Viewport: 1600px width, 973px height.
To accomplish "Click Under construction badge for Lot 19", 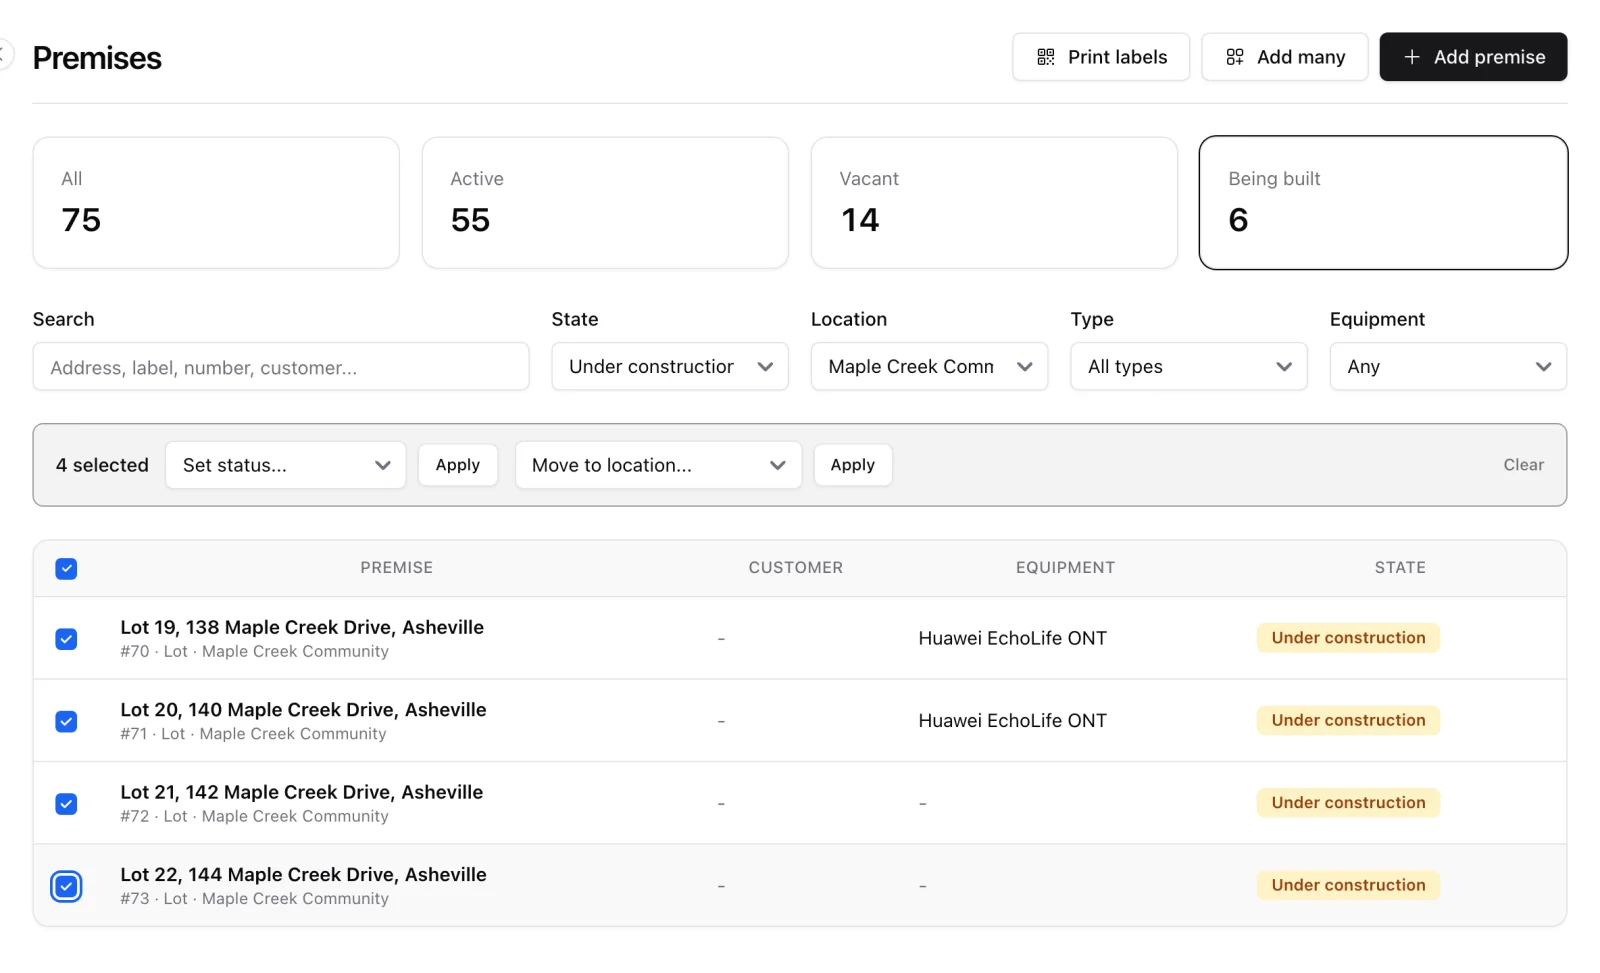I will pyautogui.click(x=1348, y=638).
